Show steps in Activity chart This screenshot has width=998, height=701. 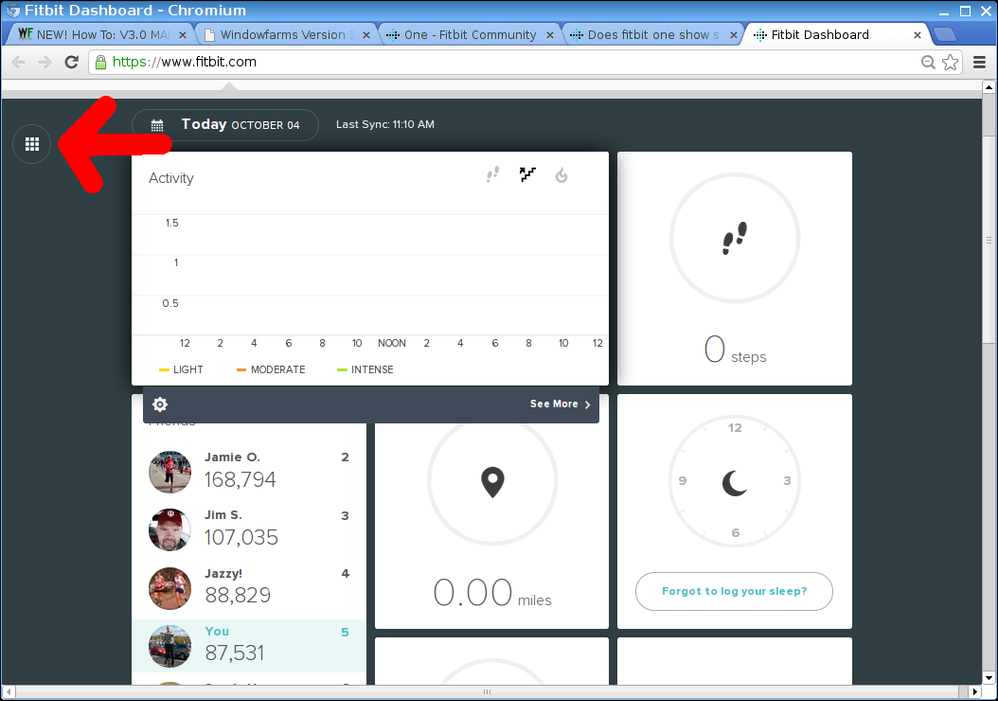point(493,174)
